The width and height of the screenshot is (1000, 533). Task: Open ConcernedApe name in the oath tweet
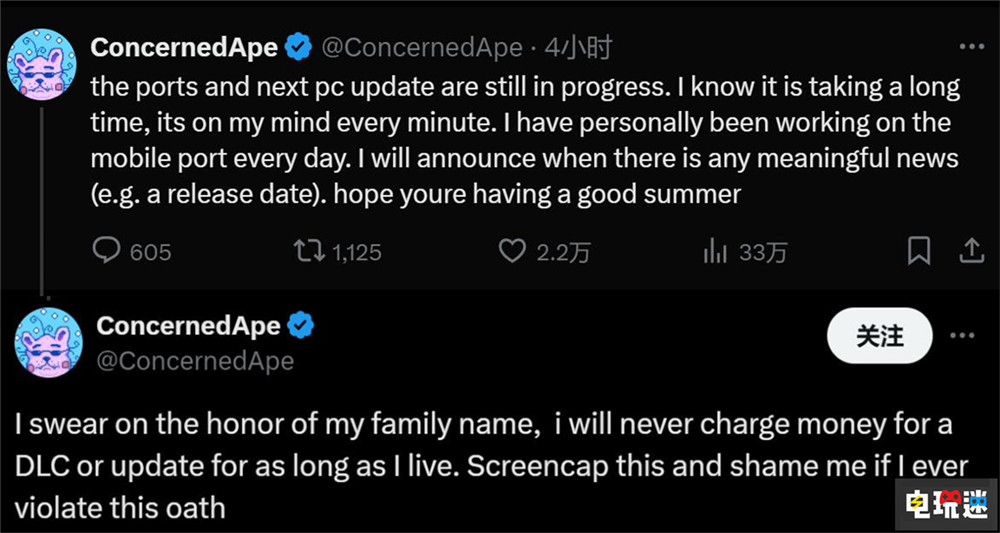[190, 326]
